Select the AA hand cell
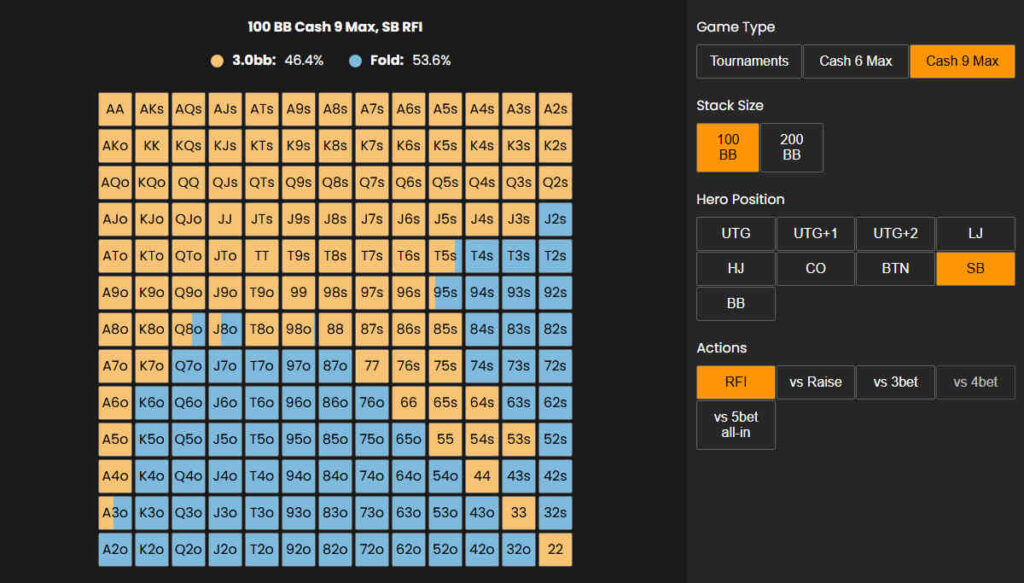1024x583 pixels. [115, 109]
